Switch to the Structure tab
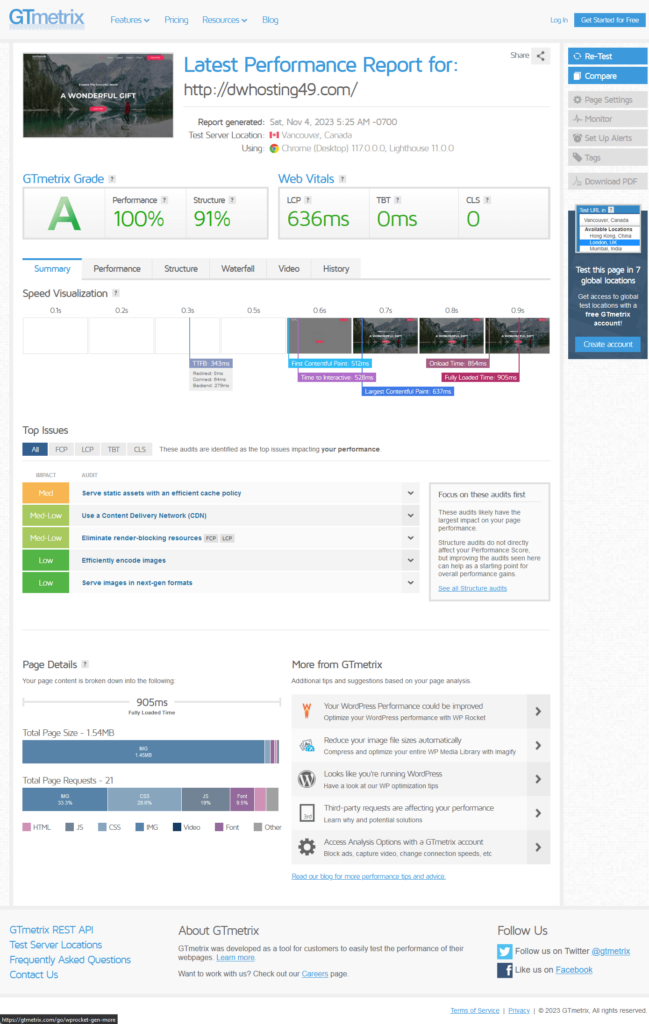The image size is (649, 1024). (181, 268)
